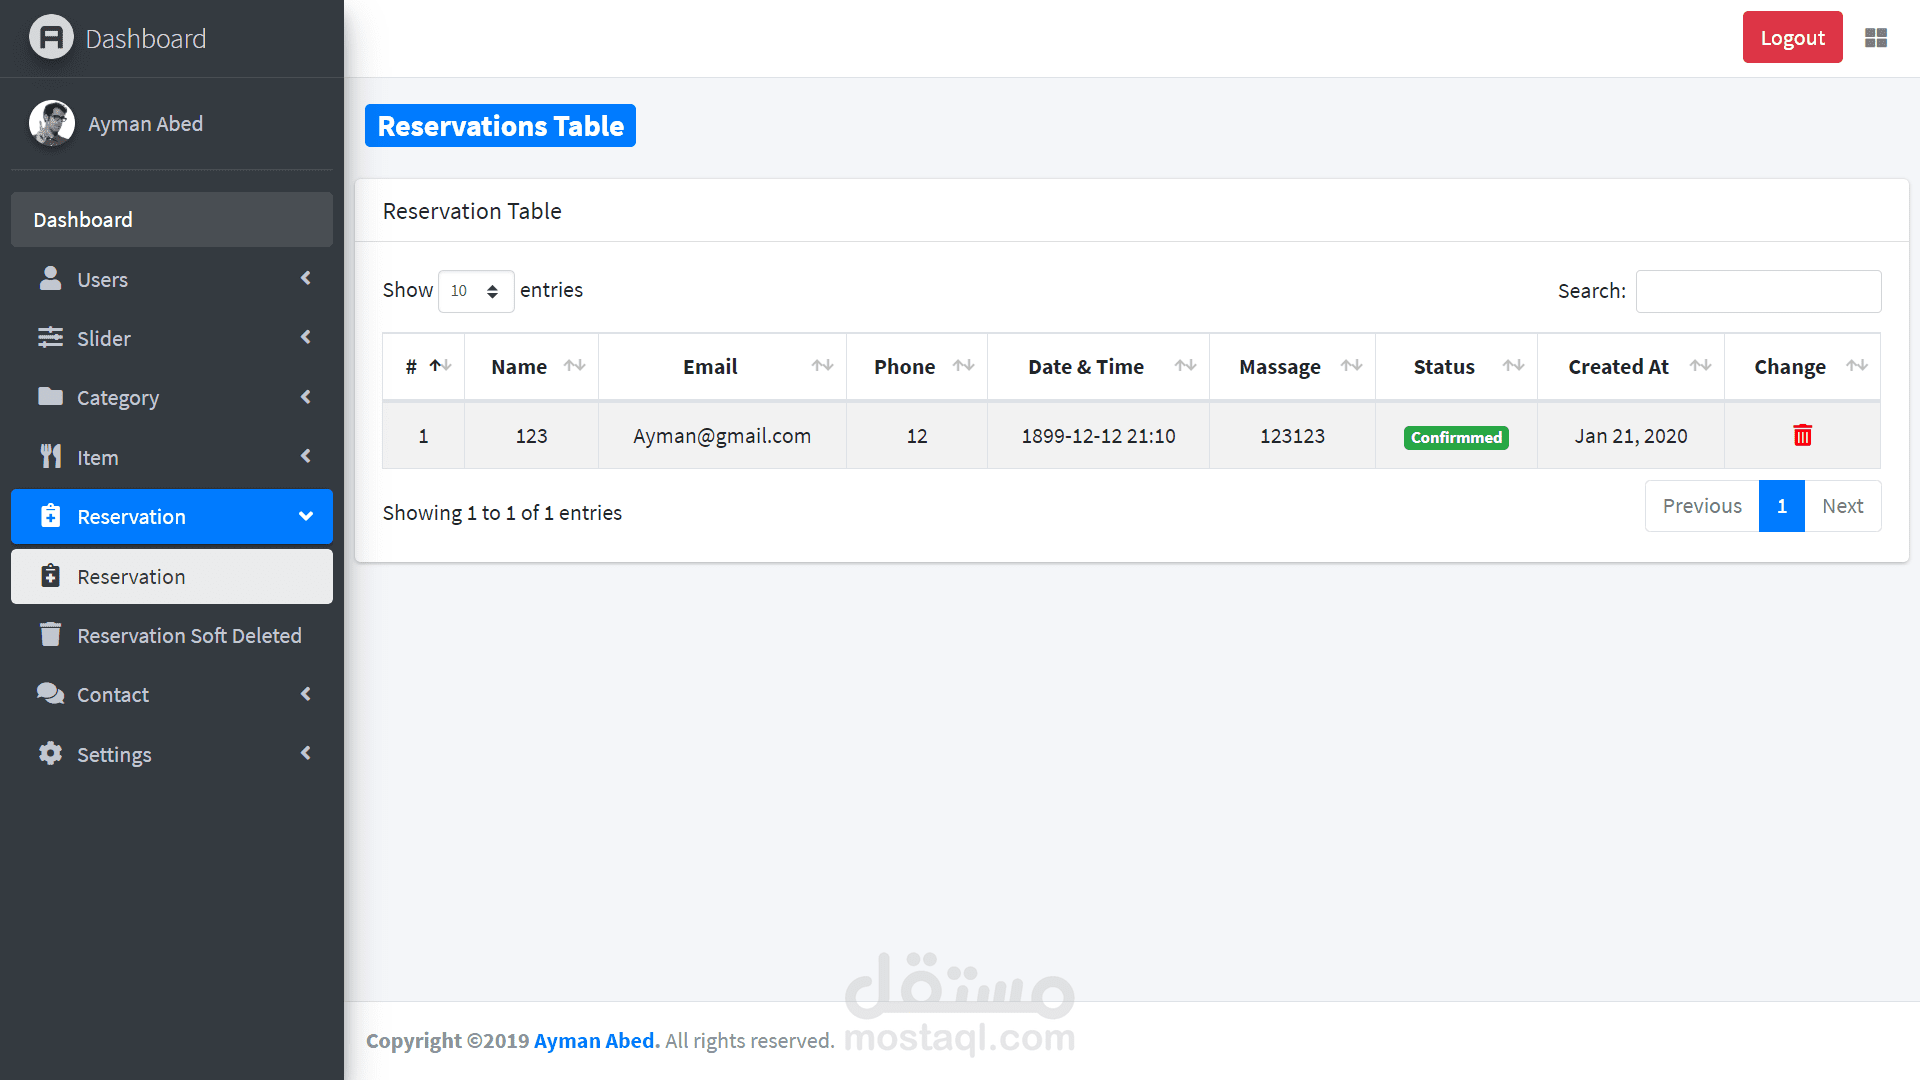
Task: Click the Users person icon in sidebar
Action: click(50, 279)
